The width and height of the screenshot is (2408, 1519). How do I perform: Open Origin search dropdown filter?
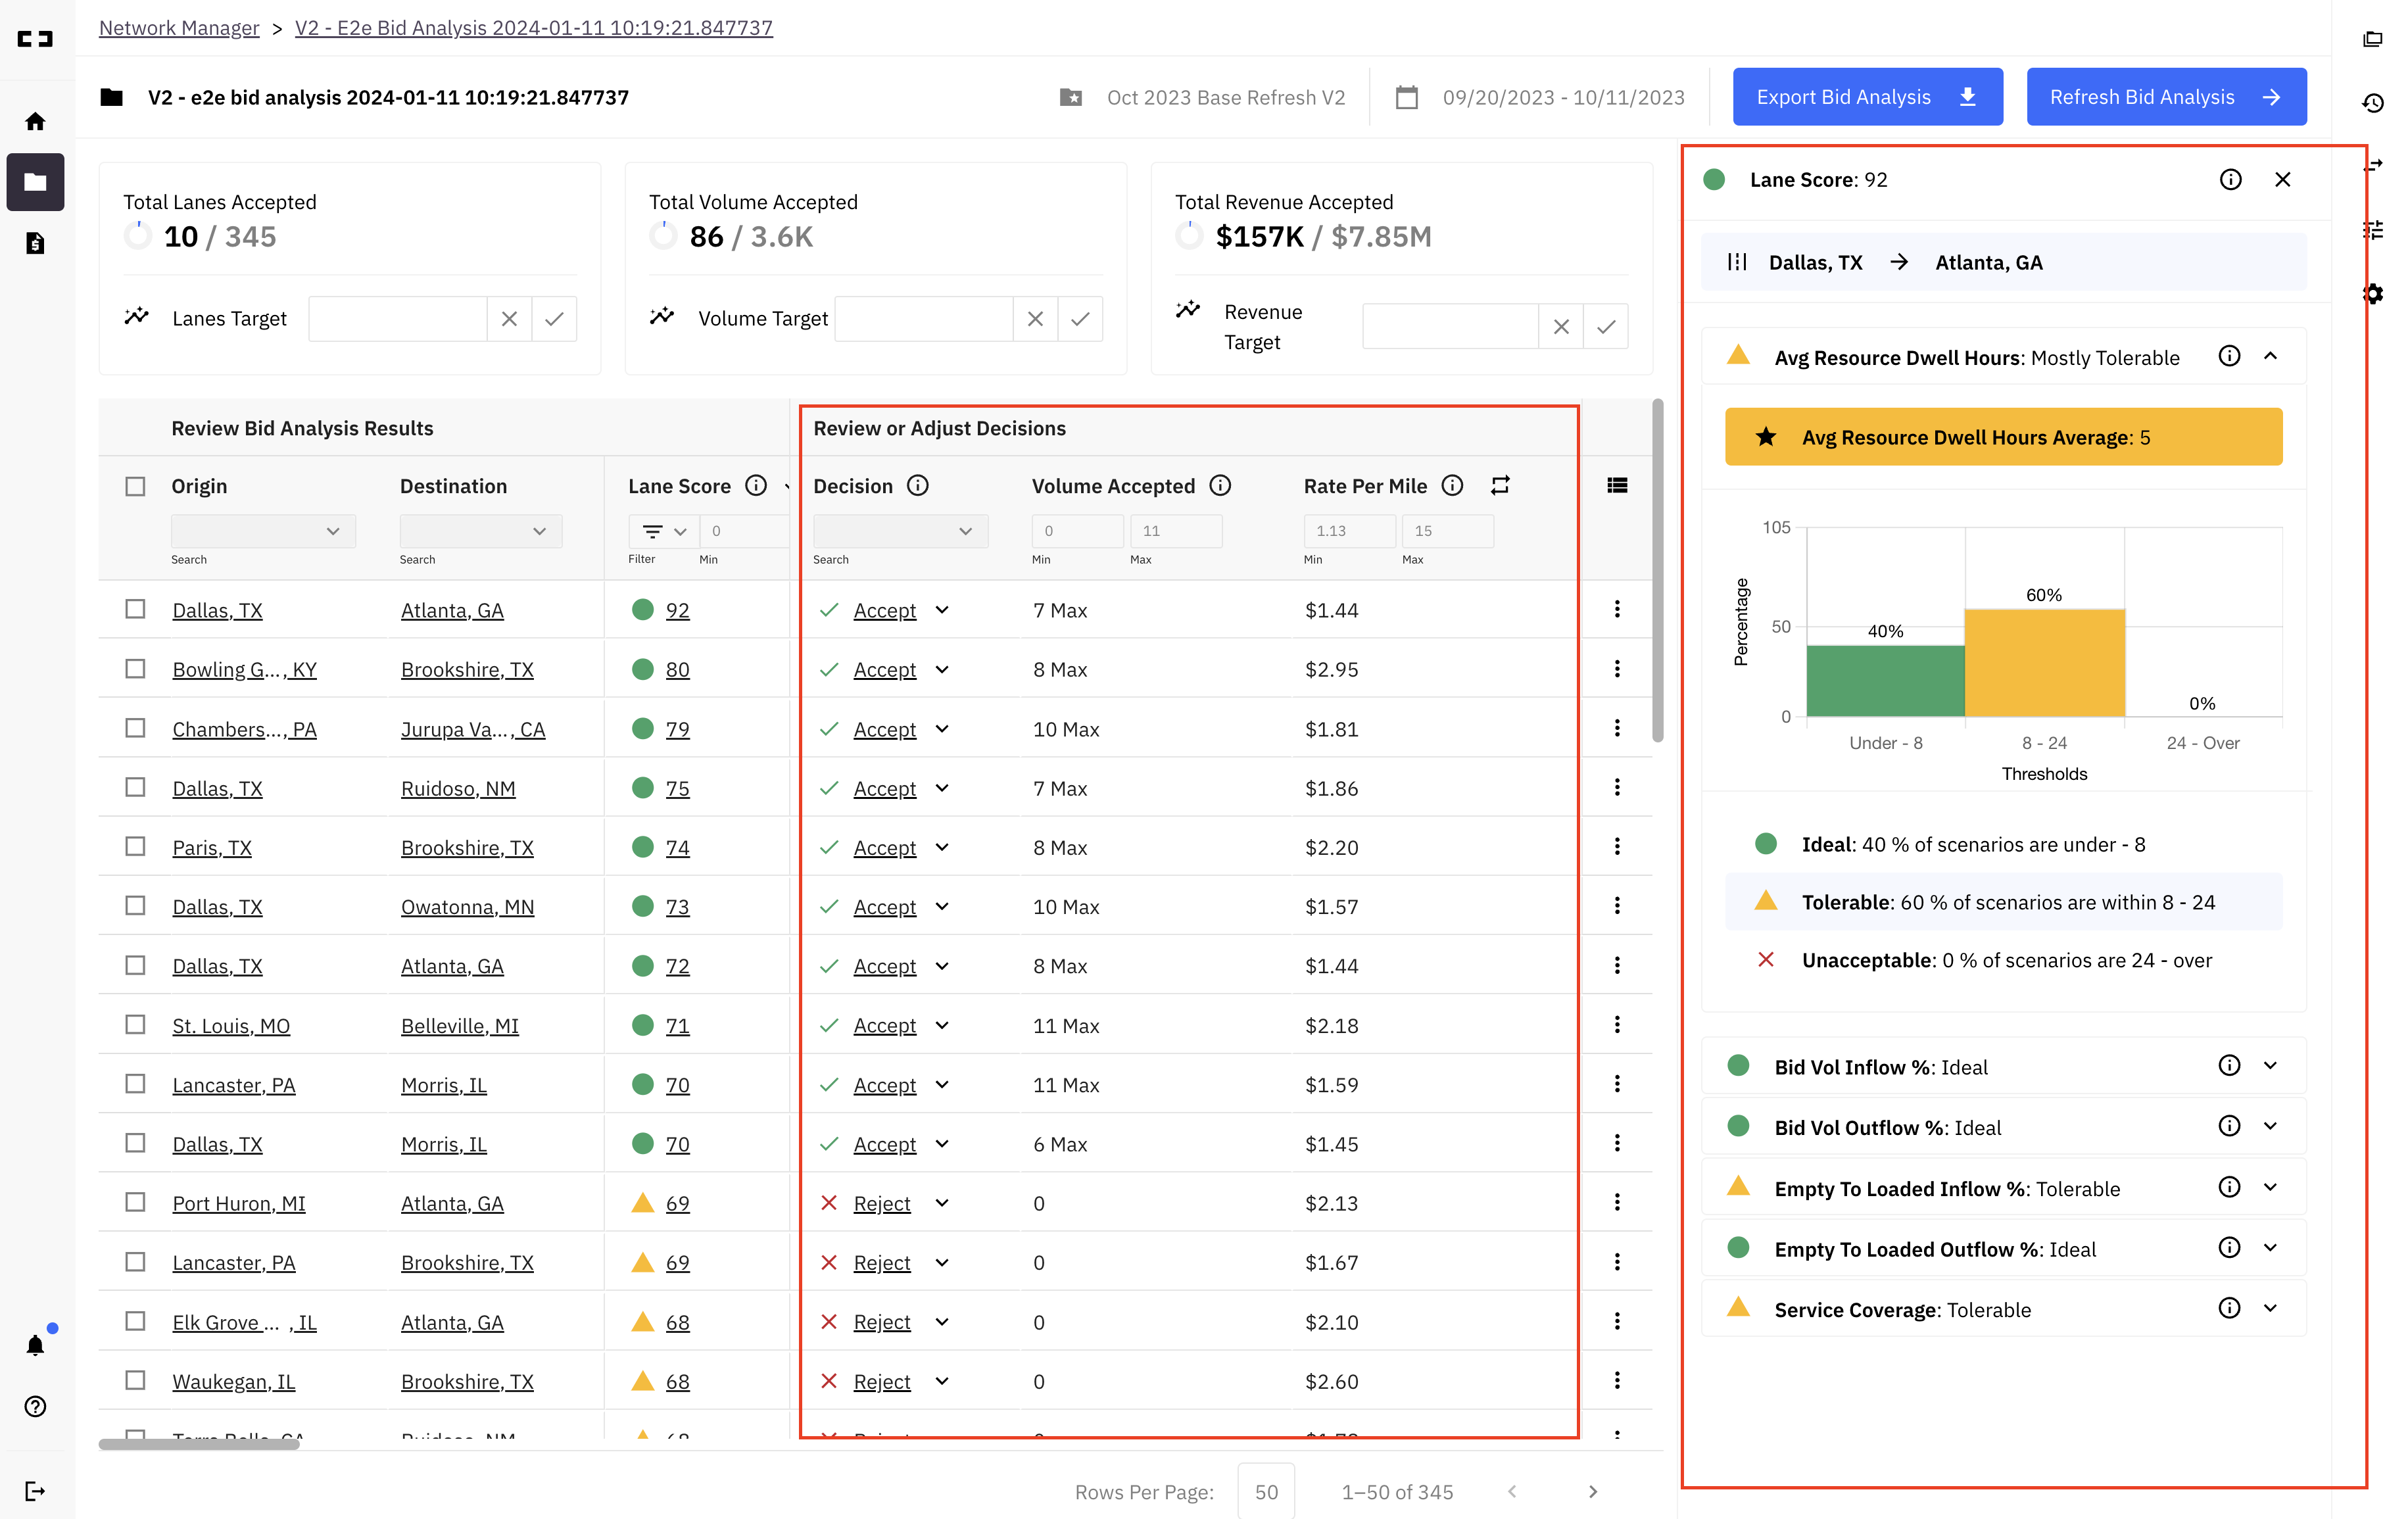click(x=263, y=531)
